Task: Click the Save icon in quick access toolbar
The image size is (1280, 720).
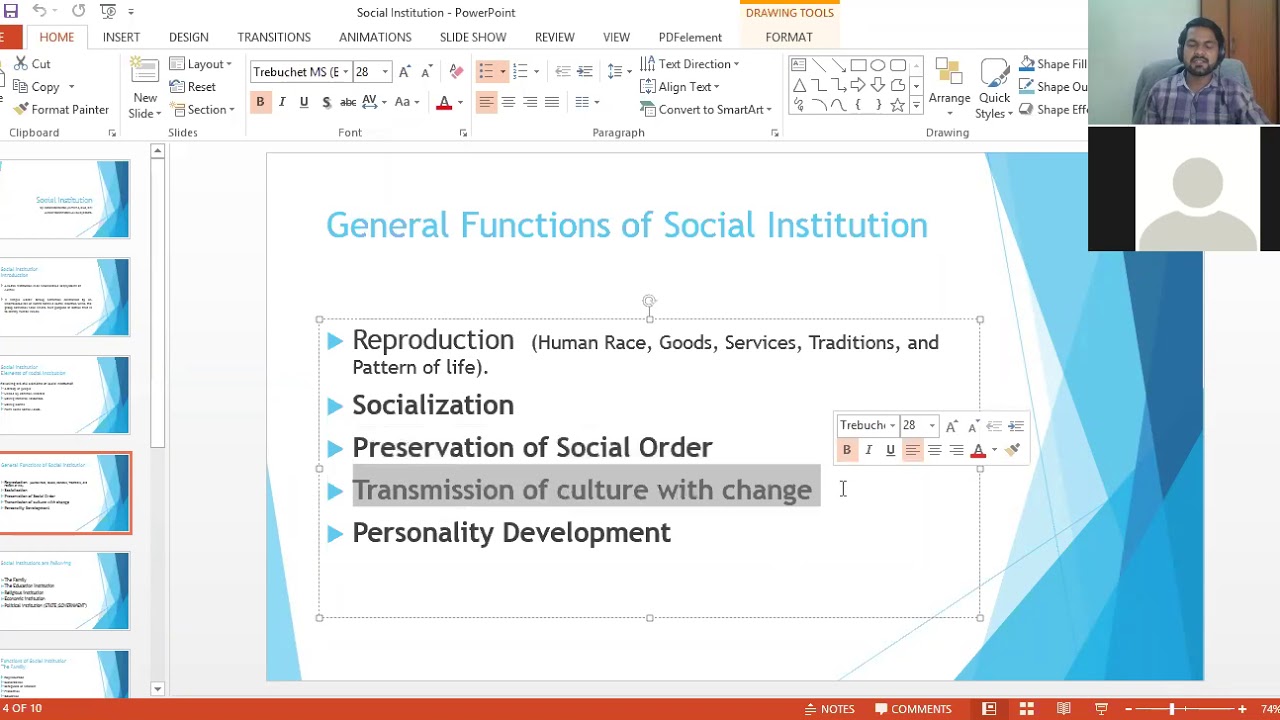Action: coord(11,12)
